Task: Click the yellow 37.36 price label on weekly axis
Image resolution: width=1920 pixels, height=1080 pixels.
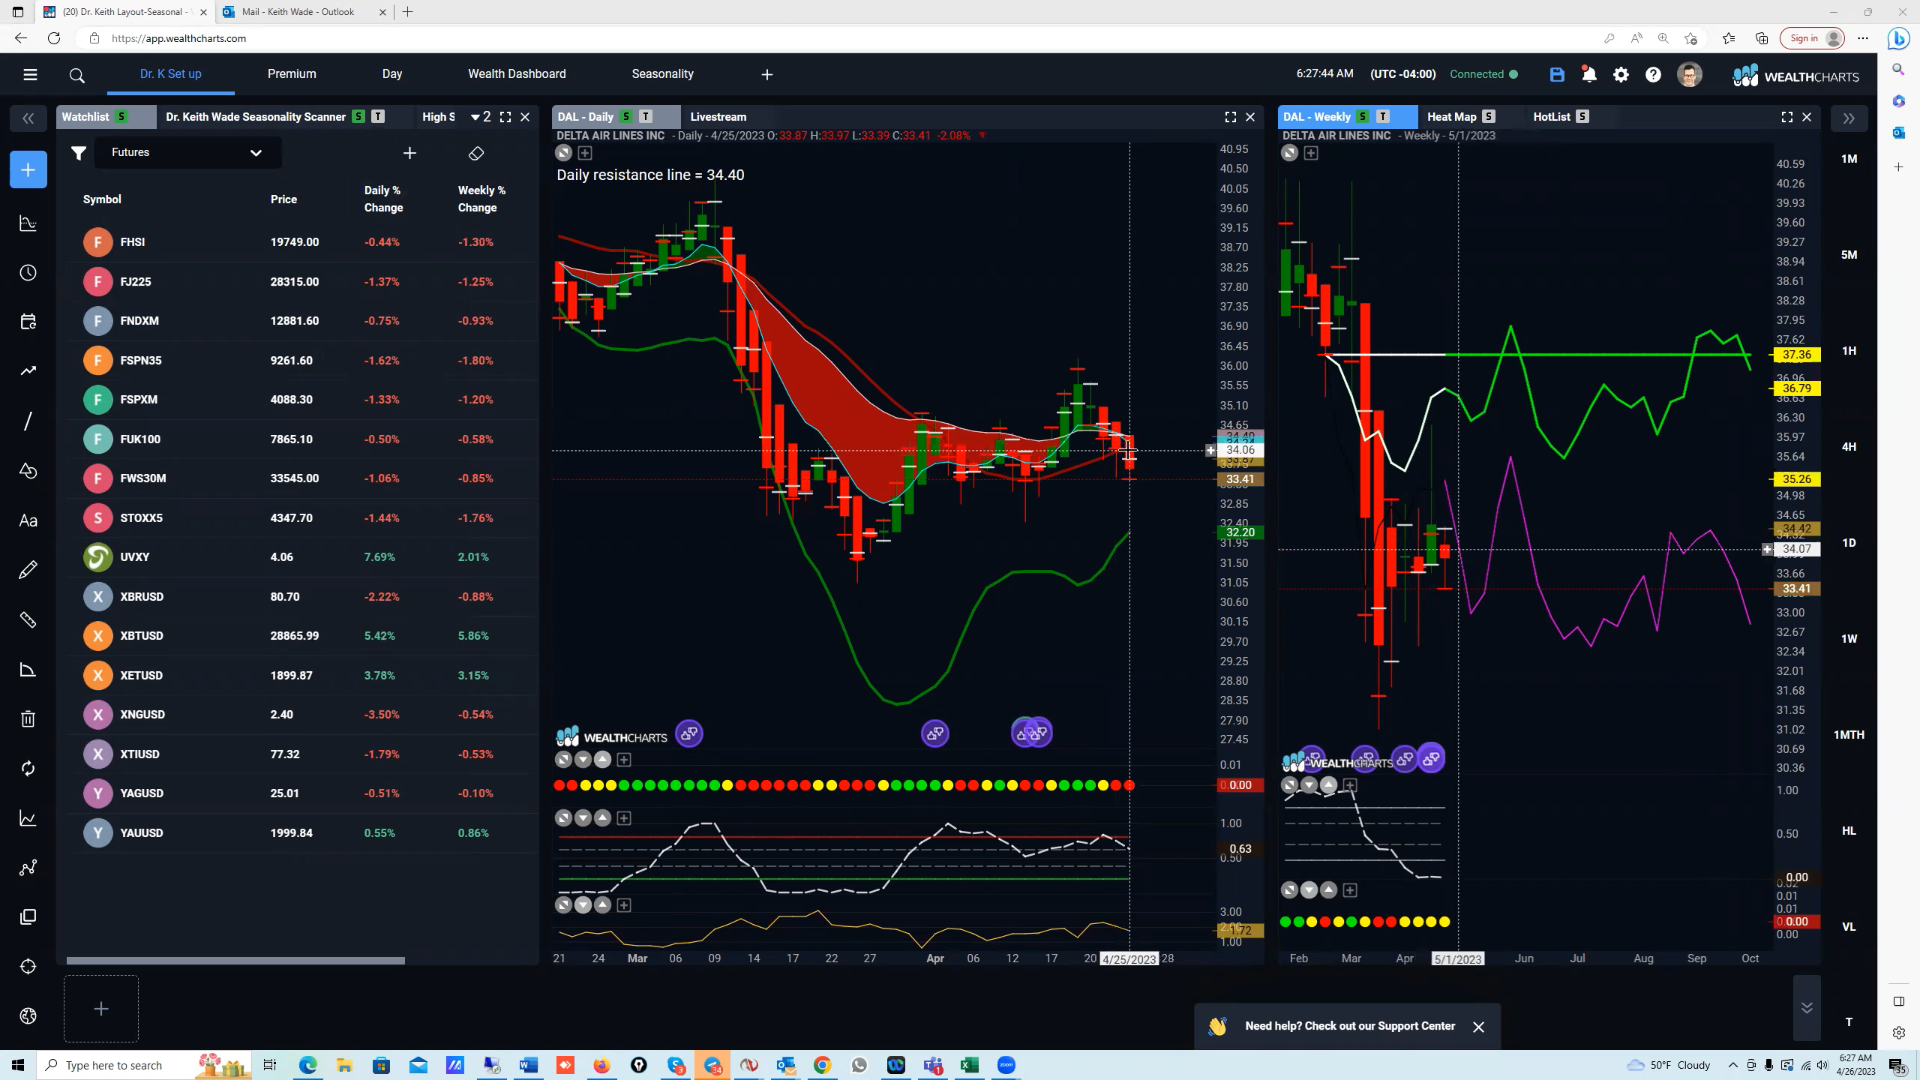Action: [1797, 355]
